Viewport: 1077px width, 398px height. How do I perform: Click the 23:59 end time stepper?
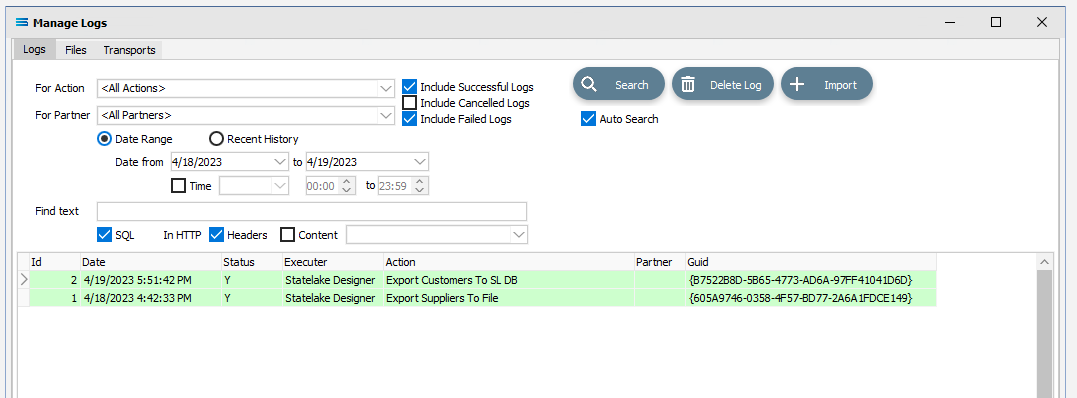click(x=420, y=186)
